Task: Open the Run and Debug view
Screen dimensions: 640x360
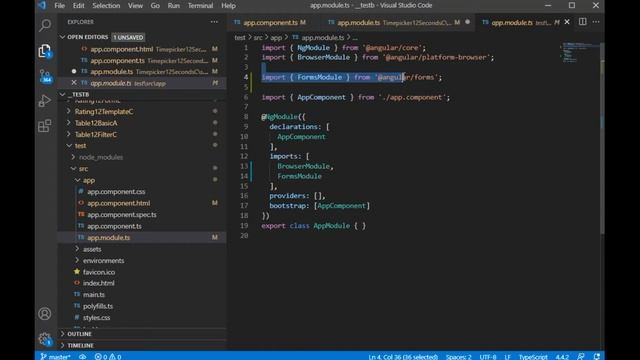Action: pos(45,100)
